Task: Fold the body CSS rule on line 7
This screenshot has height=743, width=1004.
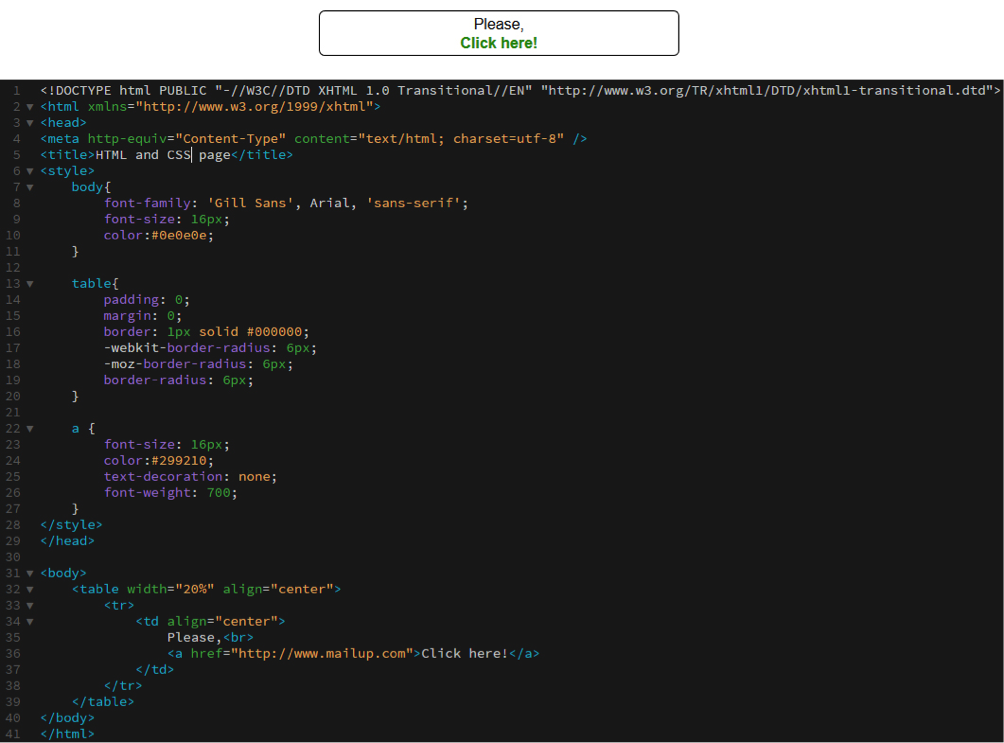Action: pos(30,187)
